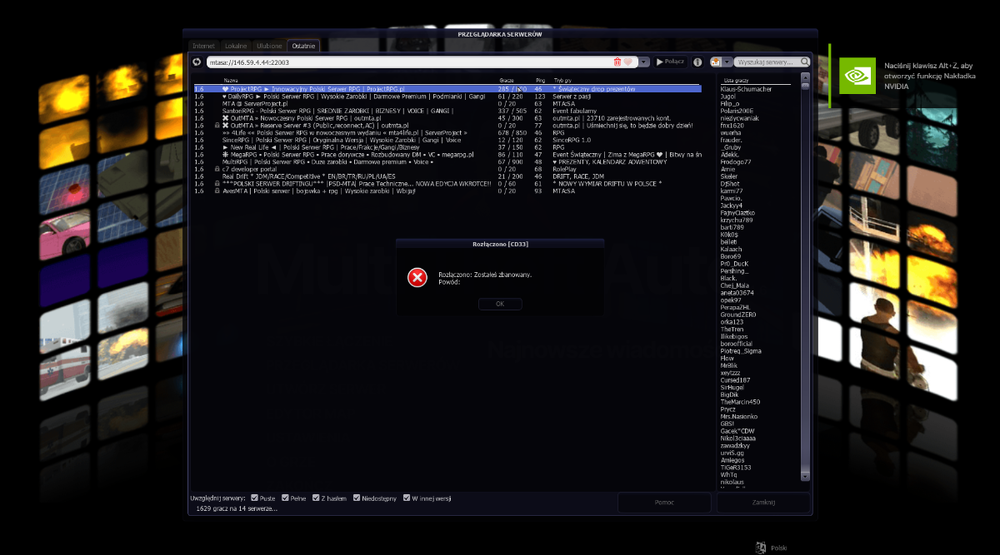
Task: Click the language icon next to Polski
Action: [x=760, y=547]
